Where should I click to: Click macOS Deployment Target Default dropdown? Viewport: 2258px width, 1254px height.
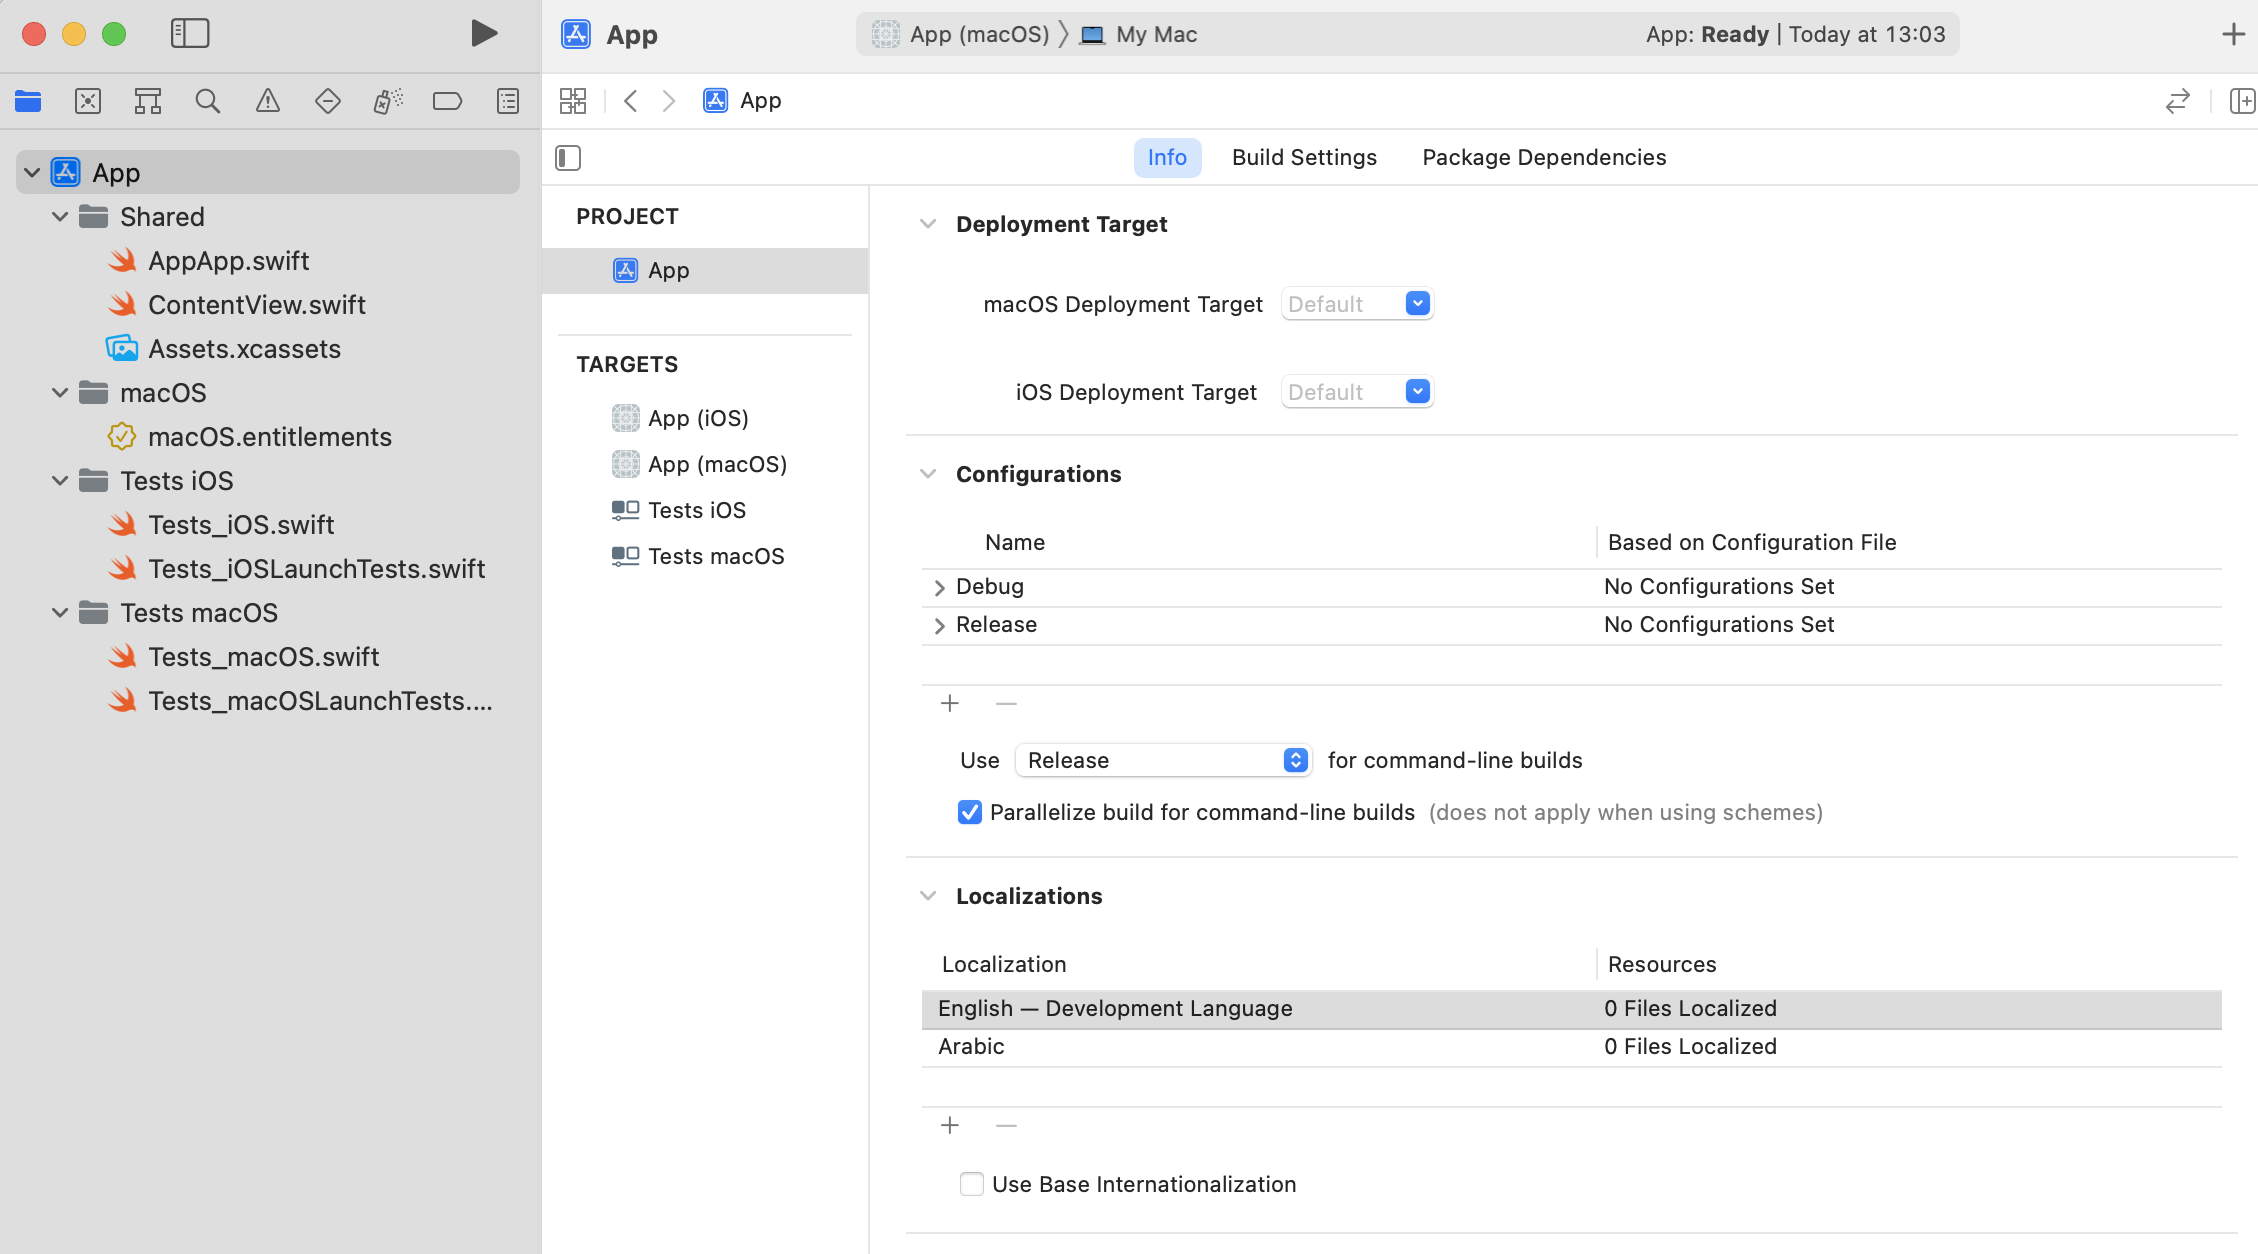[x=1355, y=304]
